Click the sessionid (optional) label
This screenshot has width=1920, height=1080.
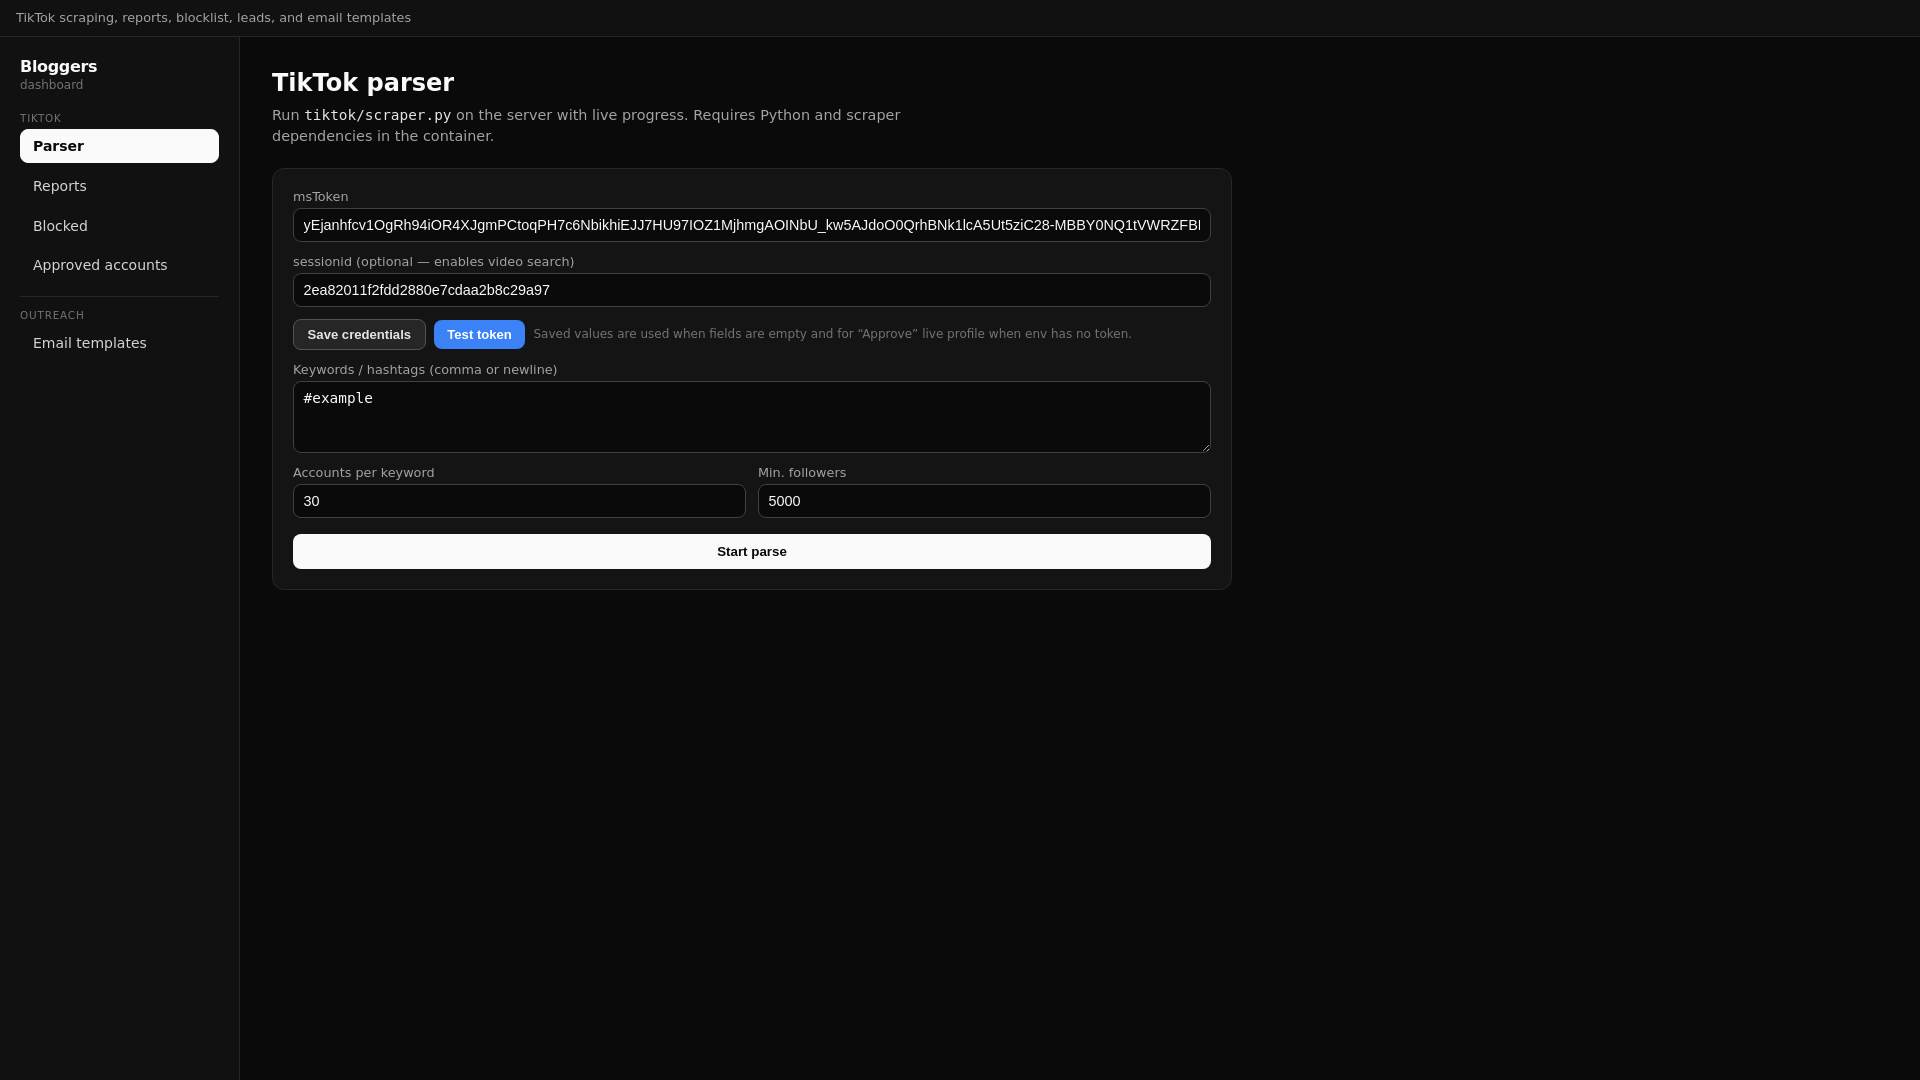433,262
